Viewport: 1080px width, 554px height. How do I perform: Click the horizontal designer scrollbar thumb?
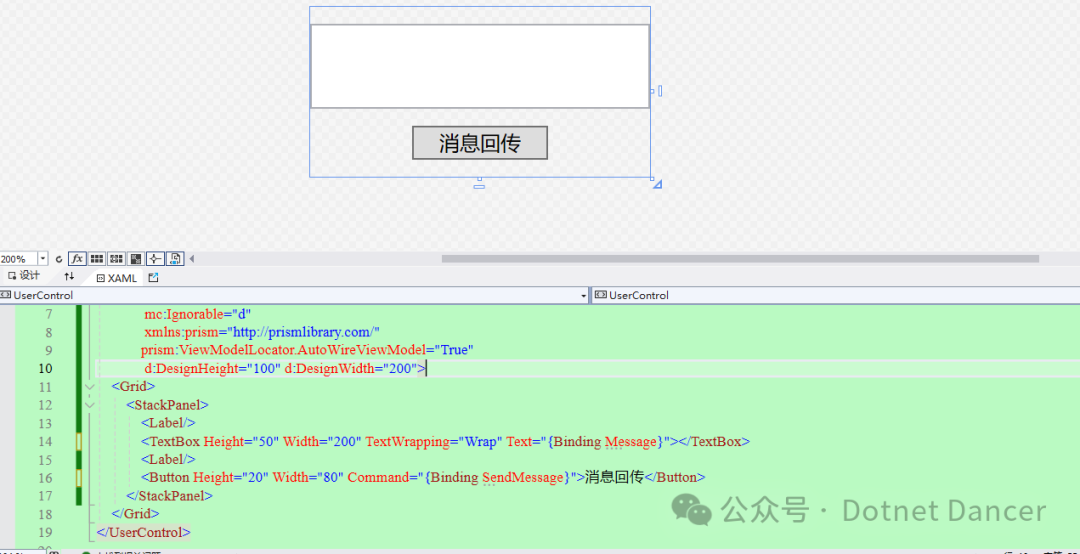coord(740,259)
